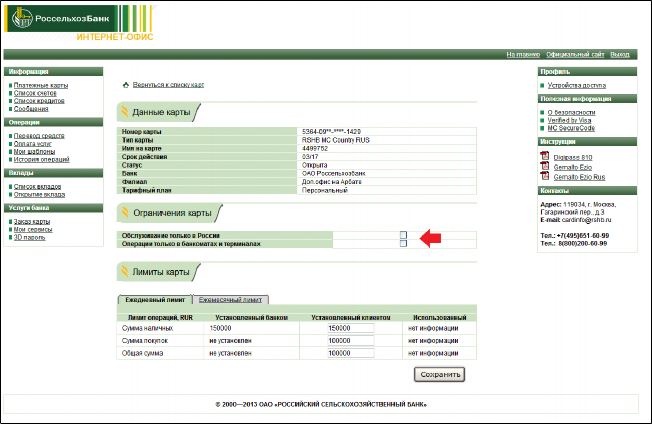Click the Общая сумма row label
The height and width of the screenshot is (424, 652).
142,353
